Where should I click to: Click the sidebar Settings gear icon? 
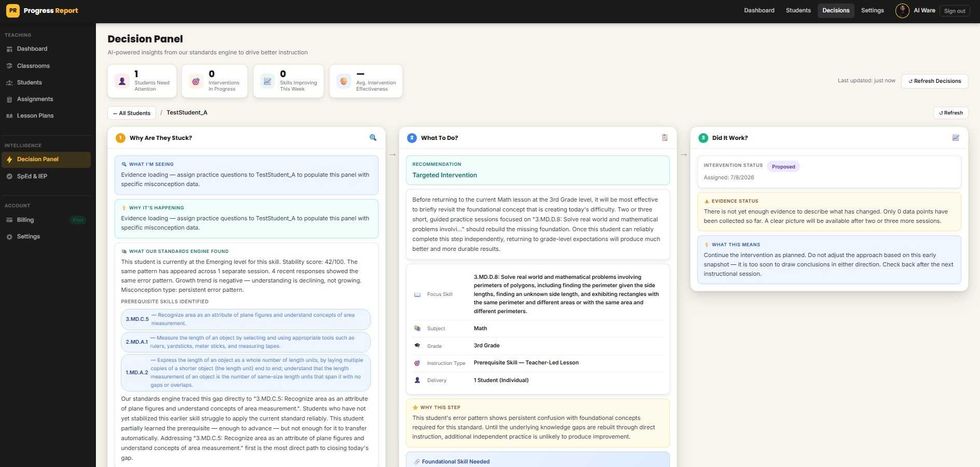click(9, 237)
